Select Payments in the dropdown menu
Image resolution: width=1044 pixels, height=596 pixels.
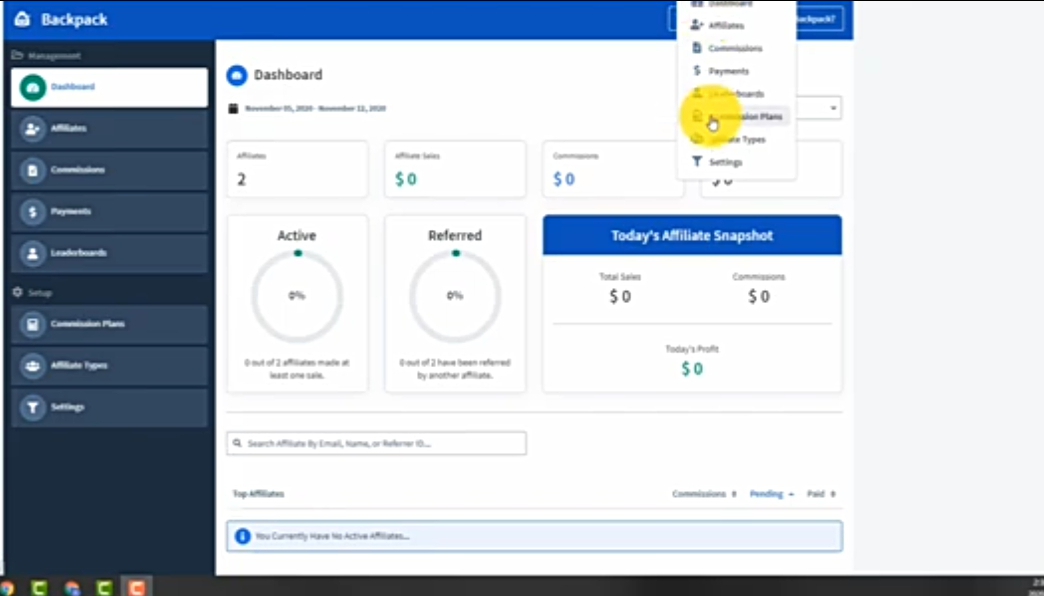point(728,71)
